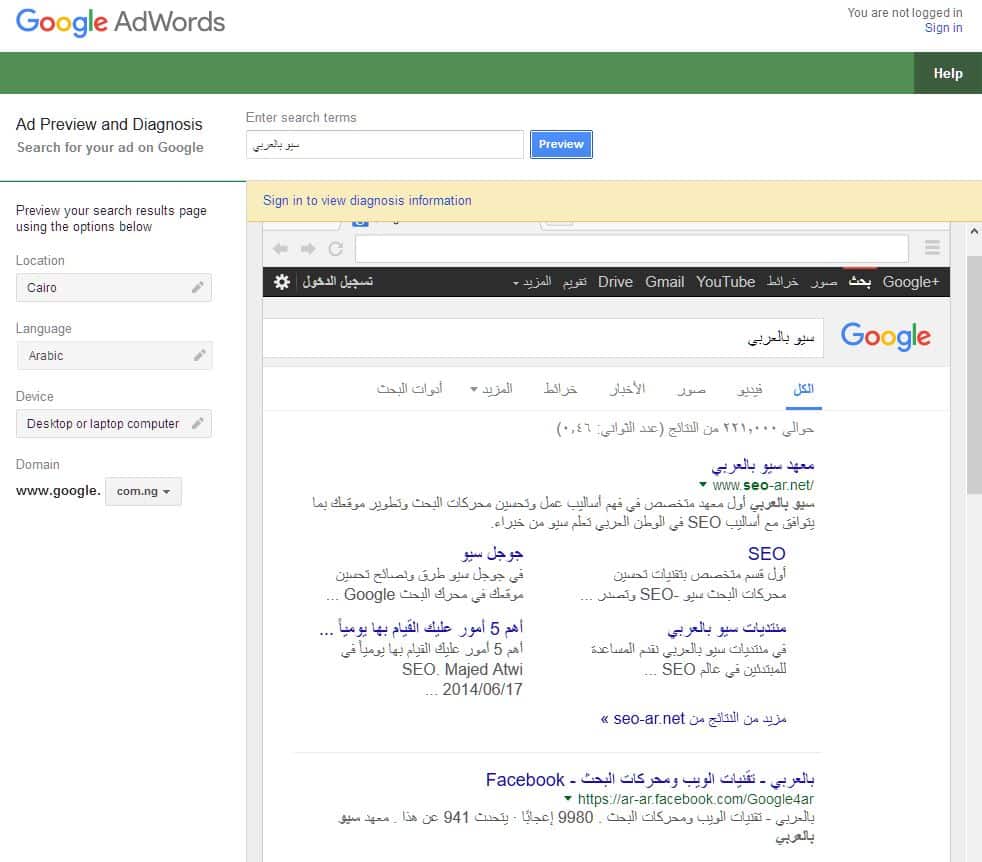Viewport: 982px width, 862px height.
Task: Open the com.ng domain dropdown
Action: click(x=143, y=491)
